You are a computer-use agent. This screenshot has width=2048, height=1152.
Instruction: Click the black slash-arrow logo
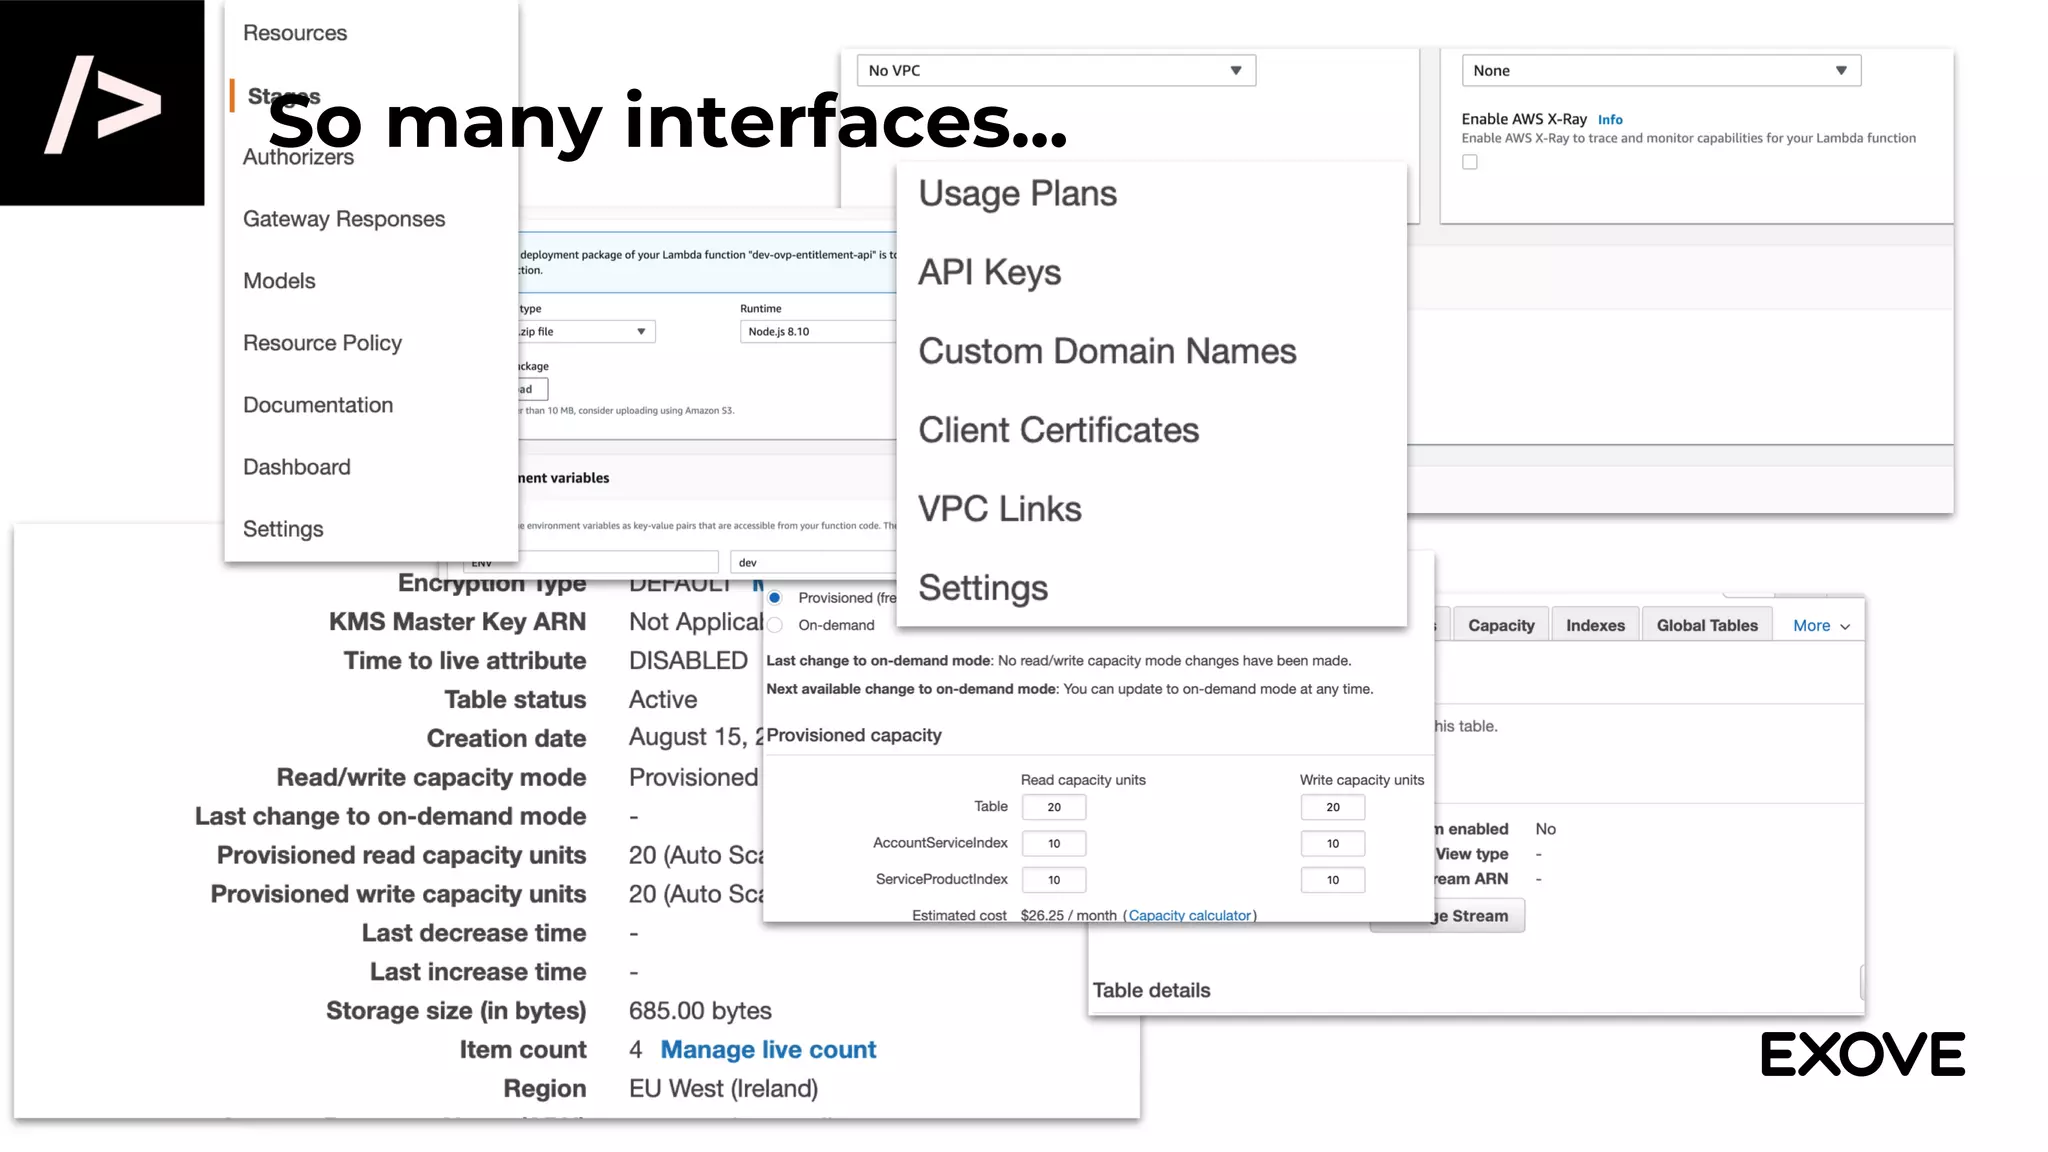(102, 103)
